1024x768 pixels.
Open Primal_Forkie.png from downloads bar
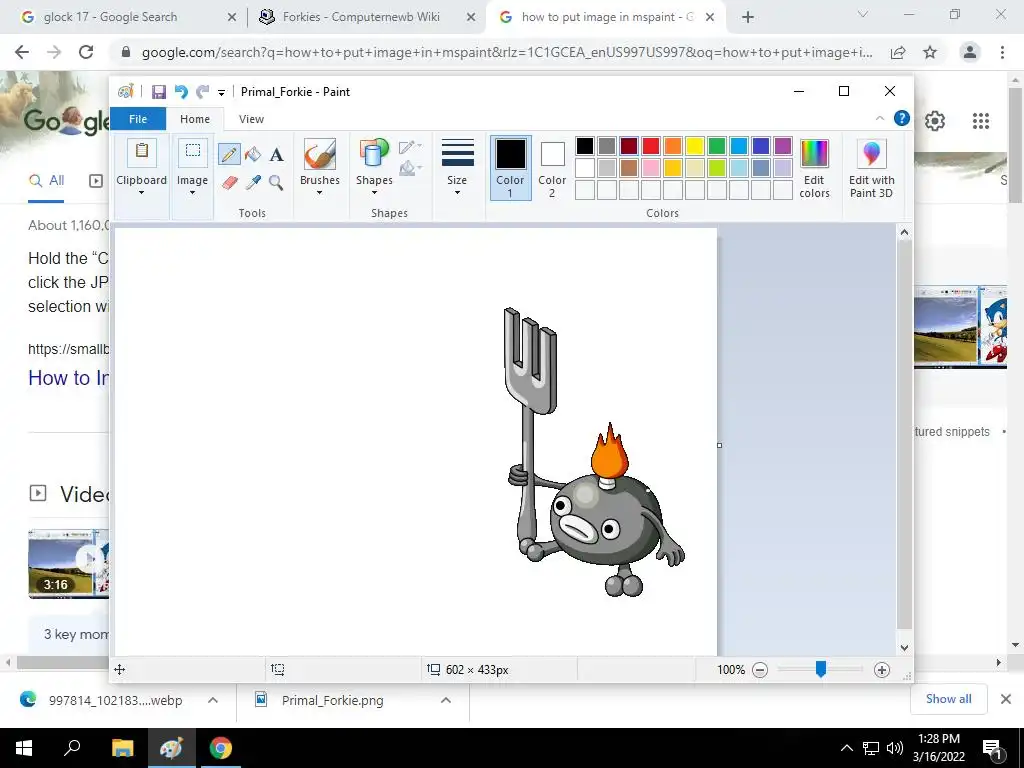(332, 700)
